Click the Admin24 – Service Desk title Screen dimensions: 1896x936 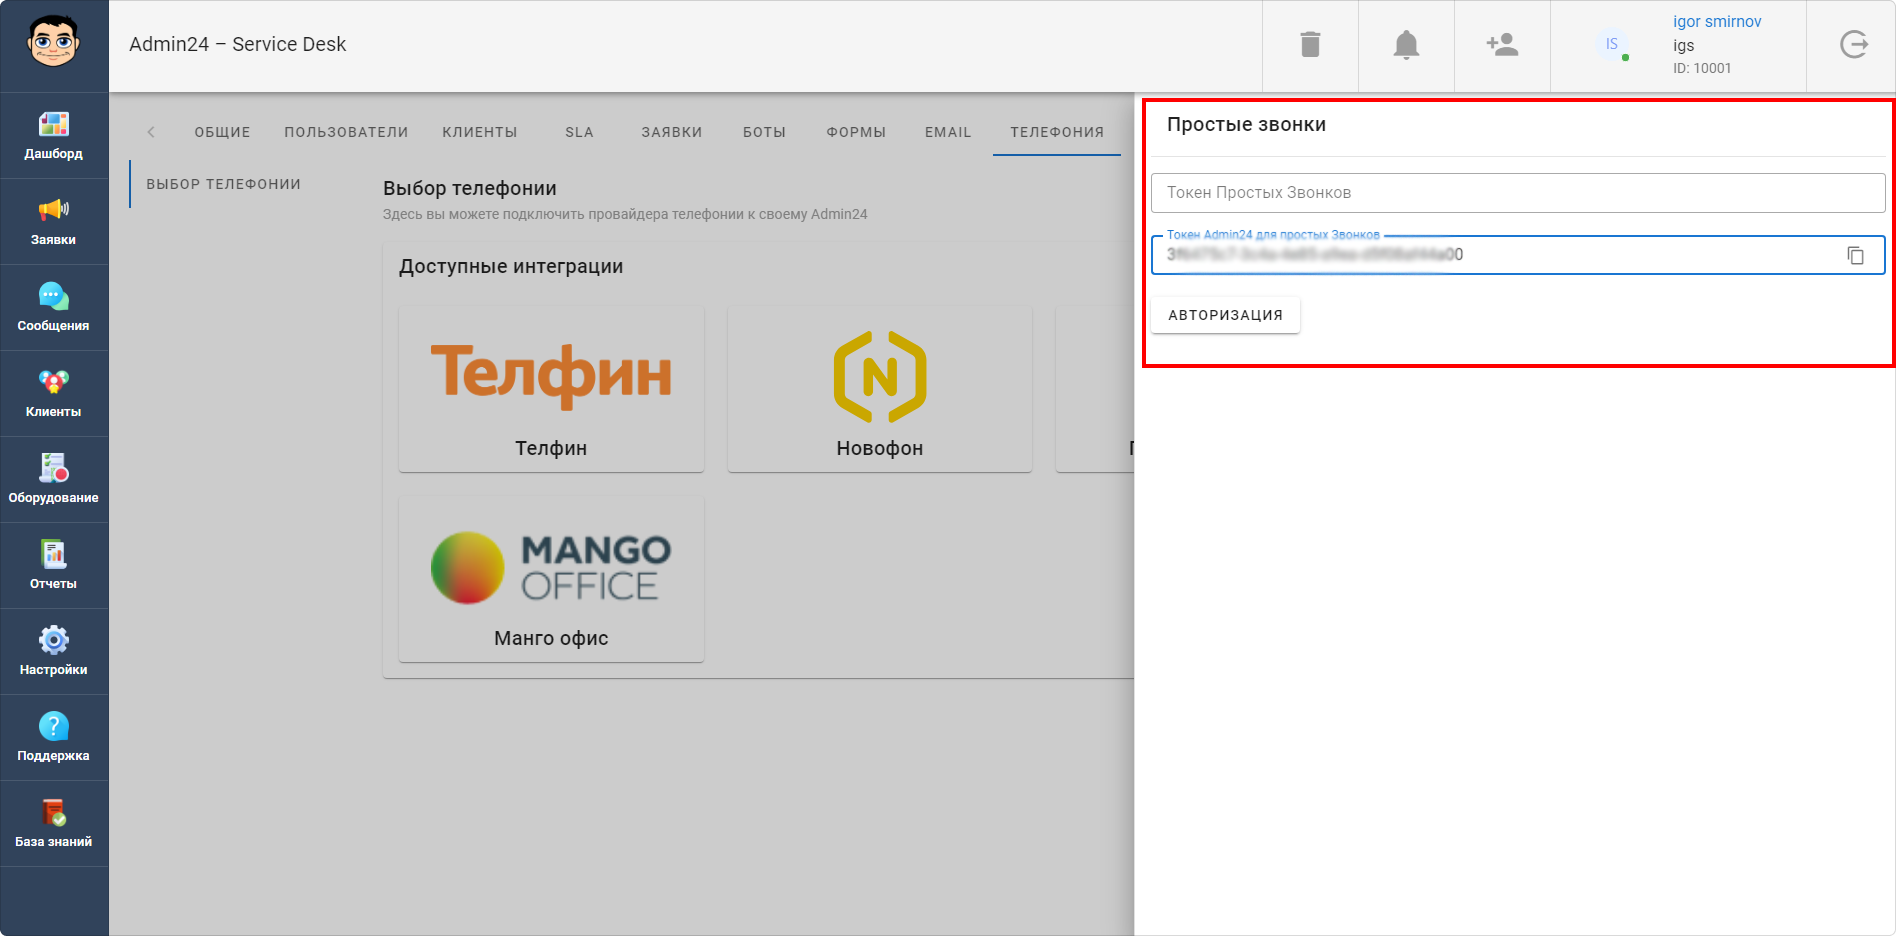point(238,45)
